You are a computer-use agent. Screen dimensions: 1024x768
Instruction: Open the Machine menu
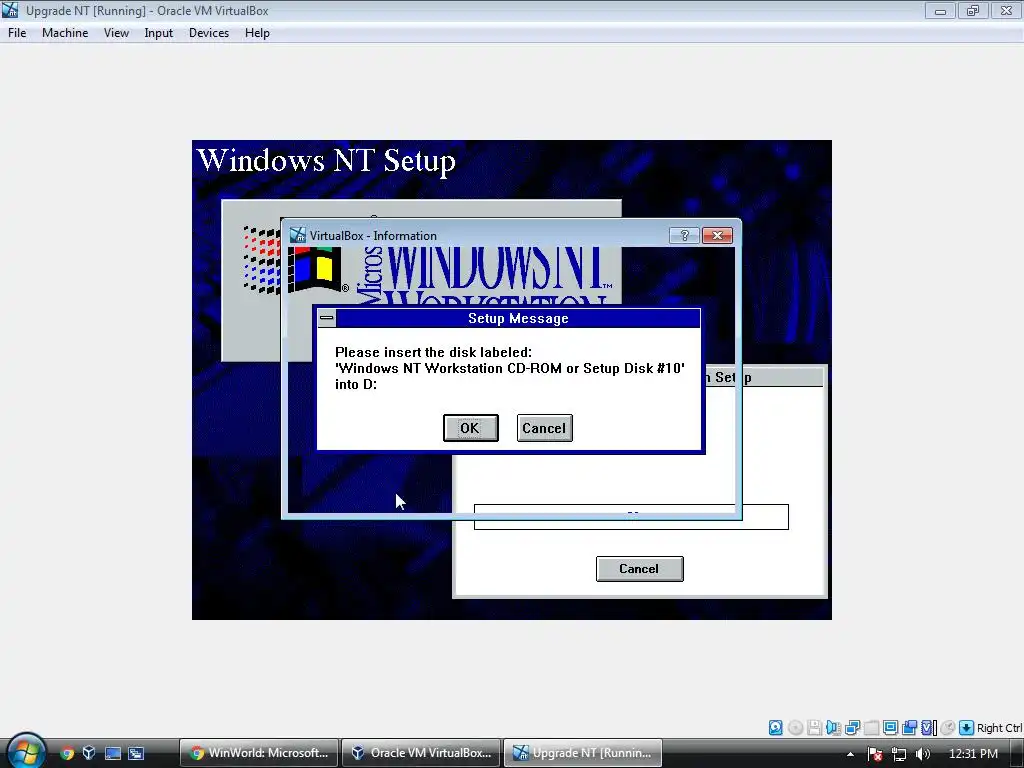(x=65, y=33)
